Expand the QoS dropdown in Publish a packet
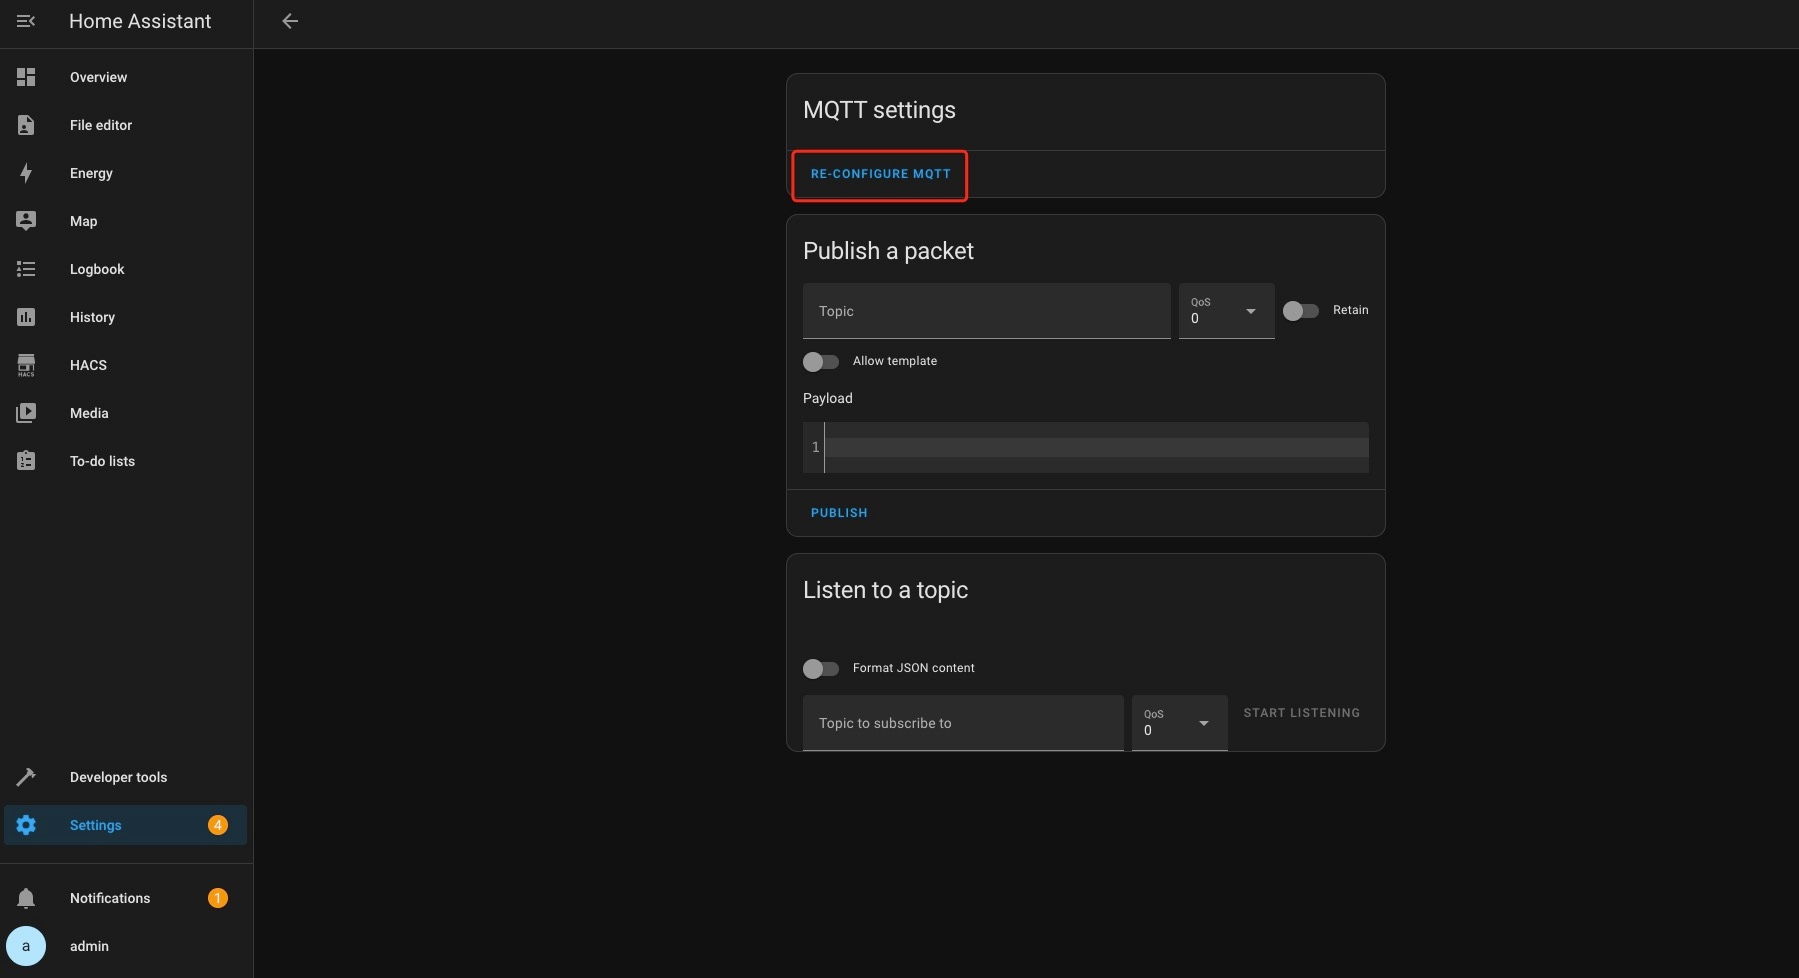 [1226, 311]
